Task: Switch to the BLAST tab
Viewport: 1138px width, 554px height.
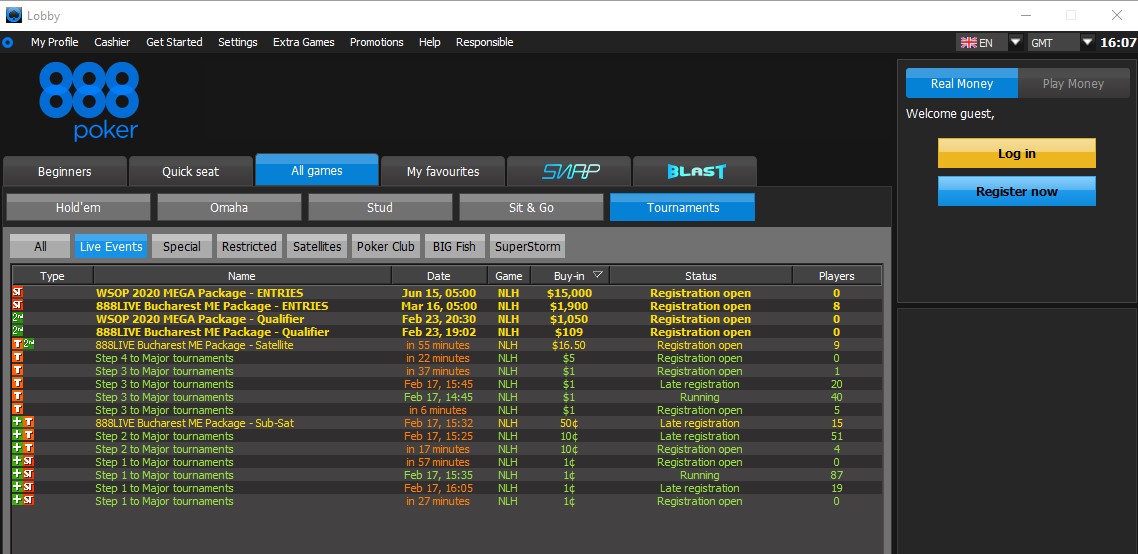Action: coord(695,171)
